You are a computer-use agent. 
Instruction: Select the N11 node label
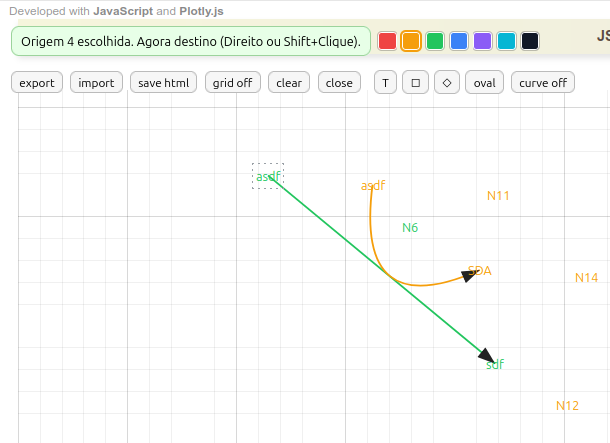pyautogui.click(x=498, y=196)
